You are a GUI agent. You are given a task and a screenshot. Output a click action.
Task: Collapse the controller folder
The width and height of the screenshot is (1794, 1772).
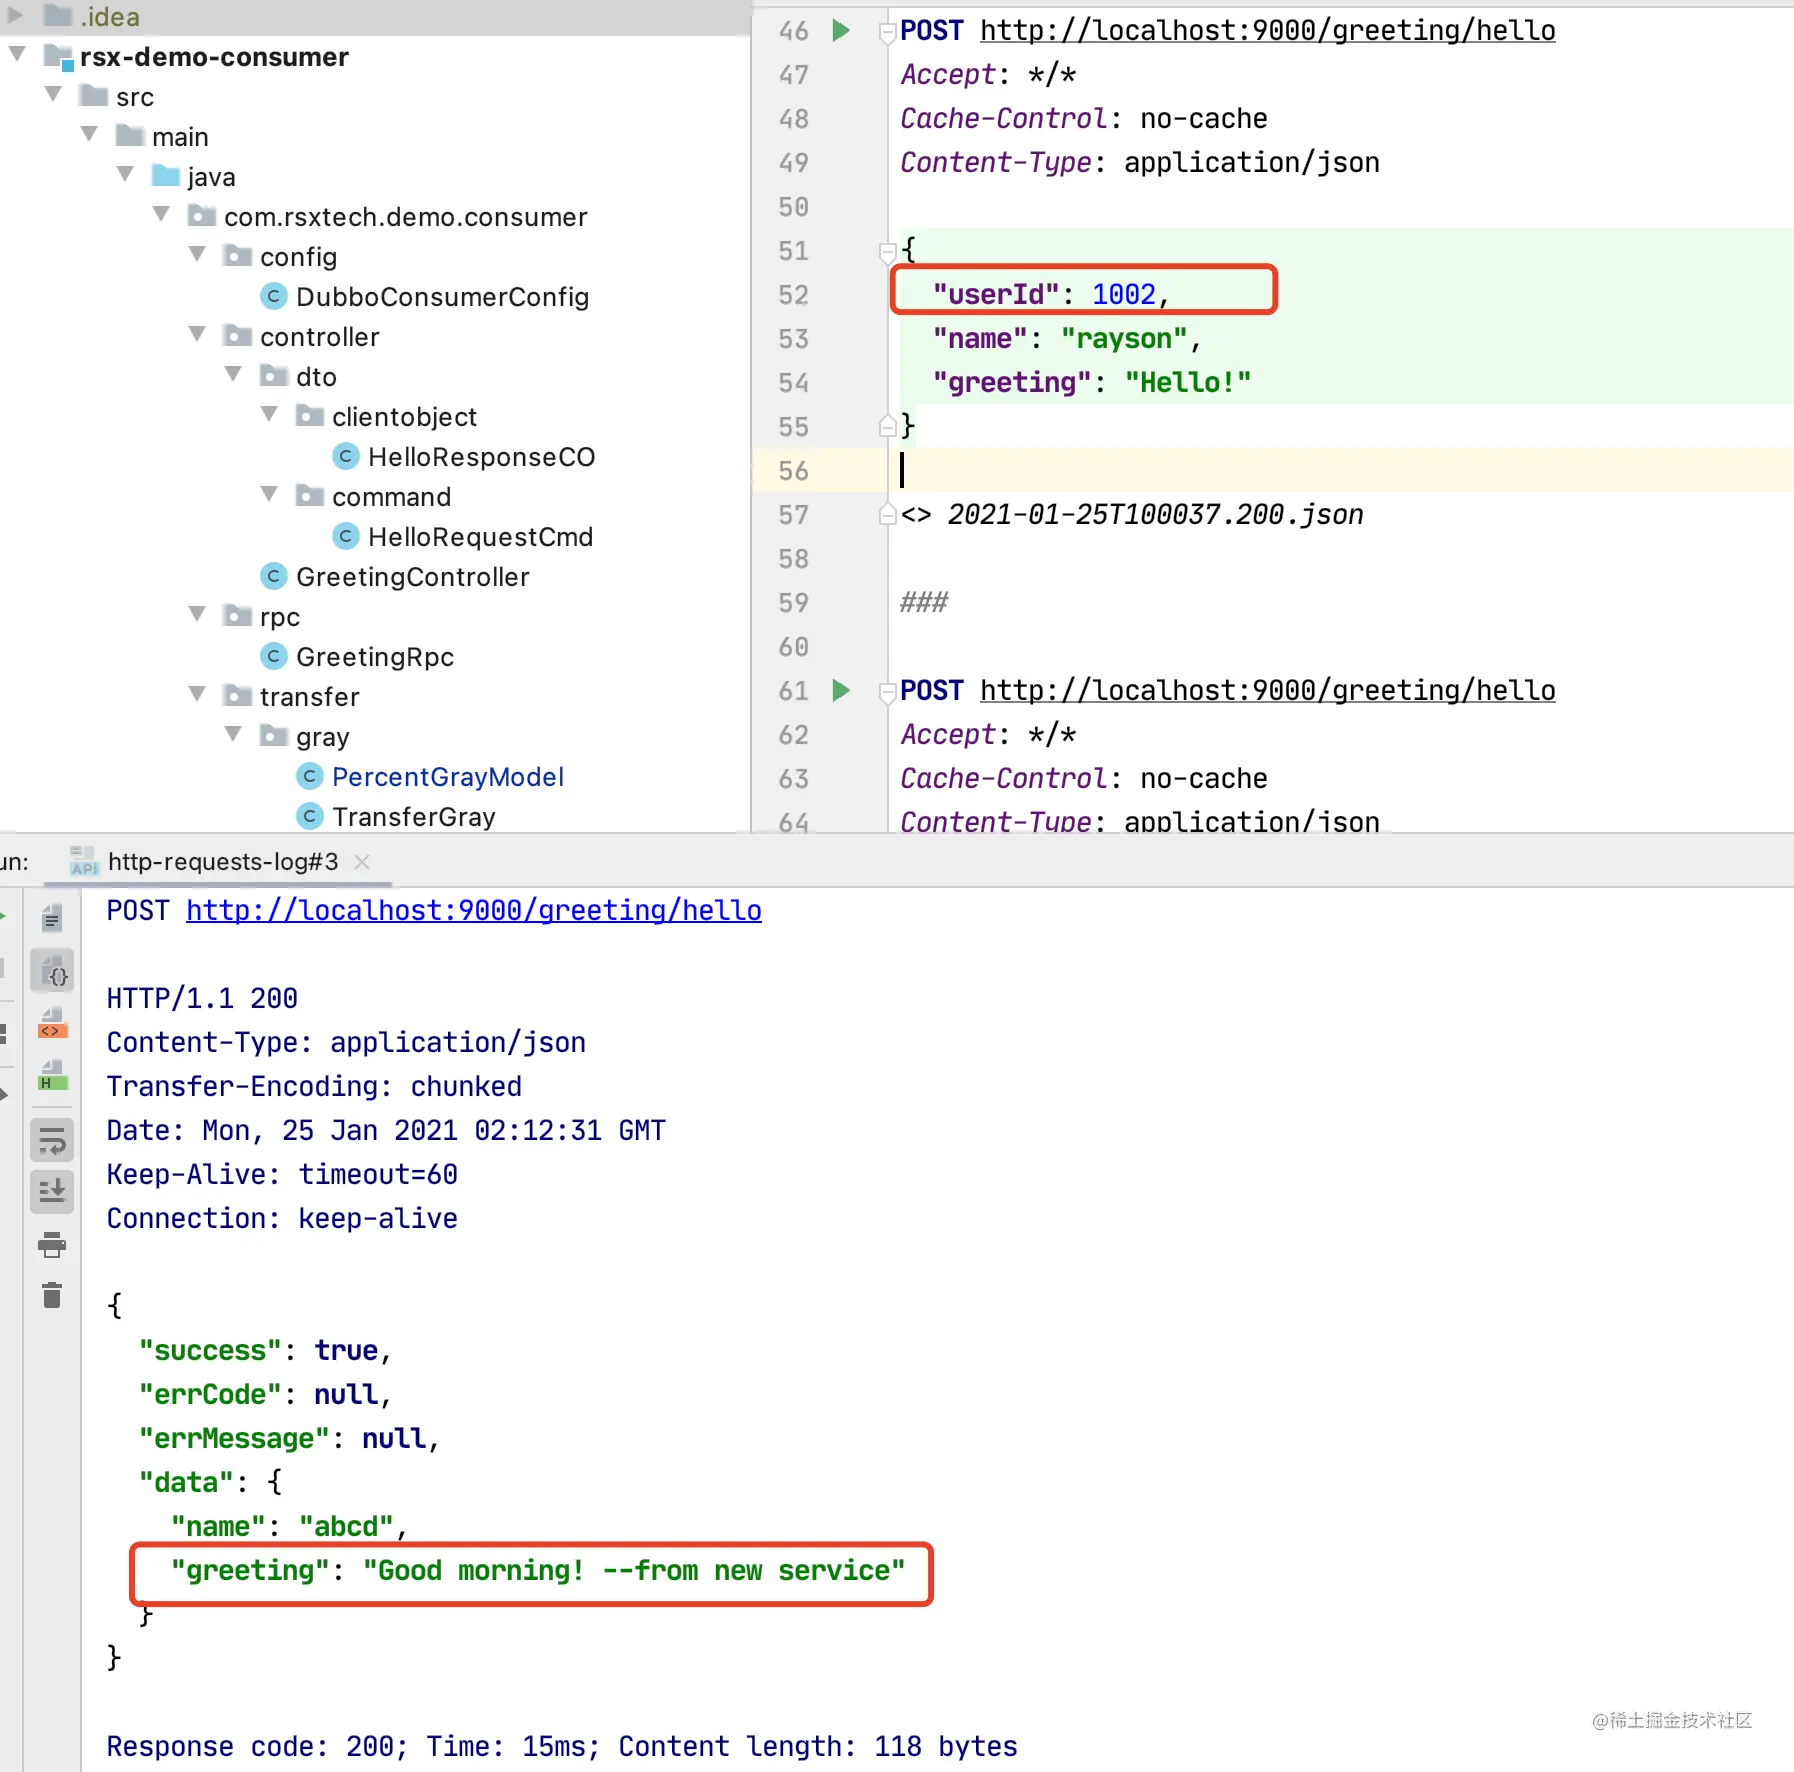tap(197, 335)
